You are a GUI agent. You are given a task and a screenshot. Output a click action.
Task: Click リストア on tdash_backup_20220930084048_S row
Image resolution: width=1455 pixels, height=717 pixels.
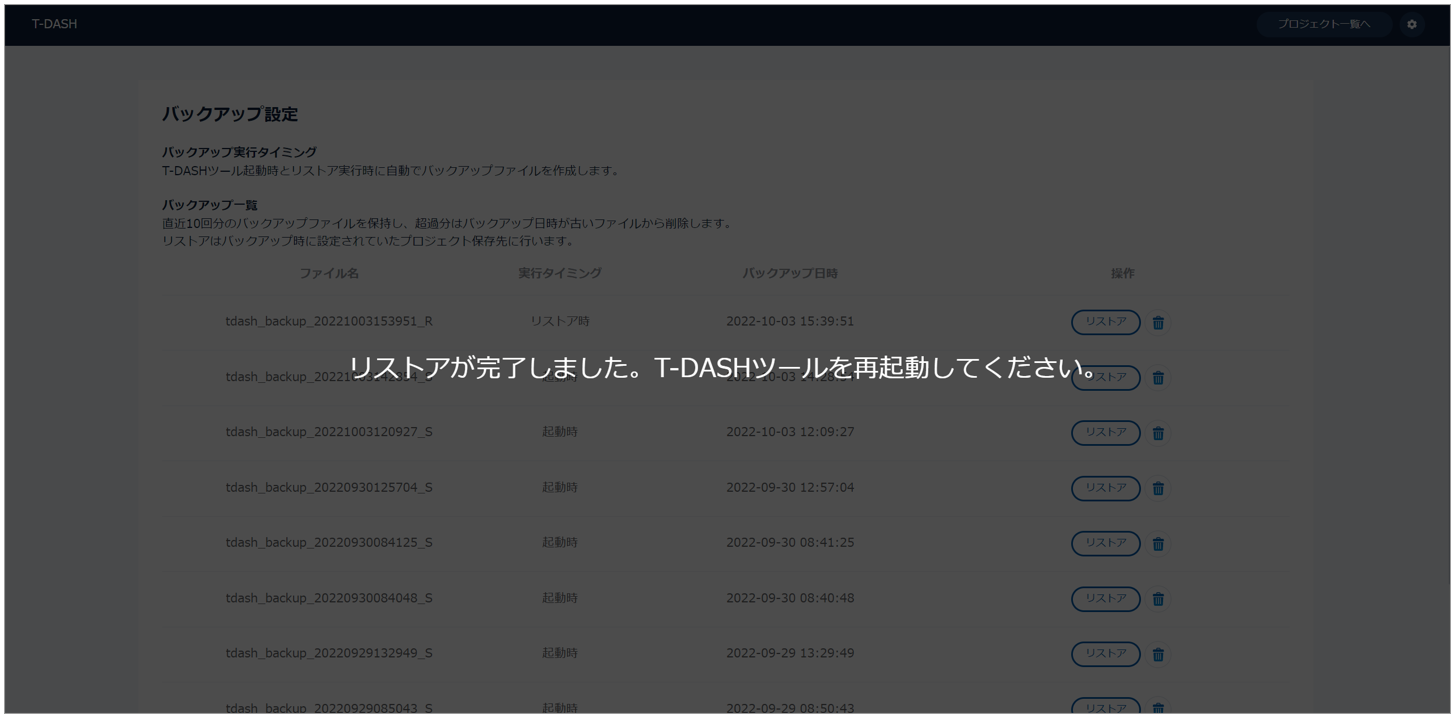[x=1105, y=598]
